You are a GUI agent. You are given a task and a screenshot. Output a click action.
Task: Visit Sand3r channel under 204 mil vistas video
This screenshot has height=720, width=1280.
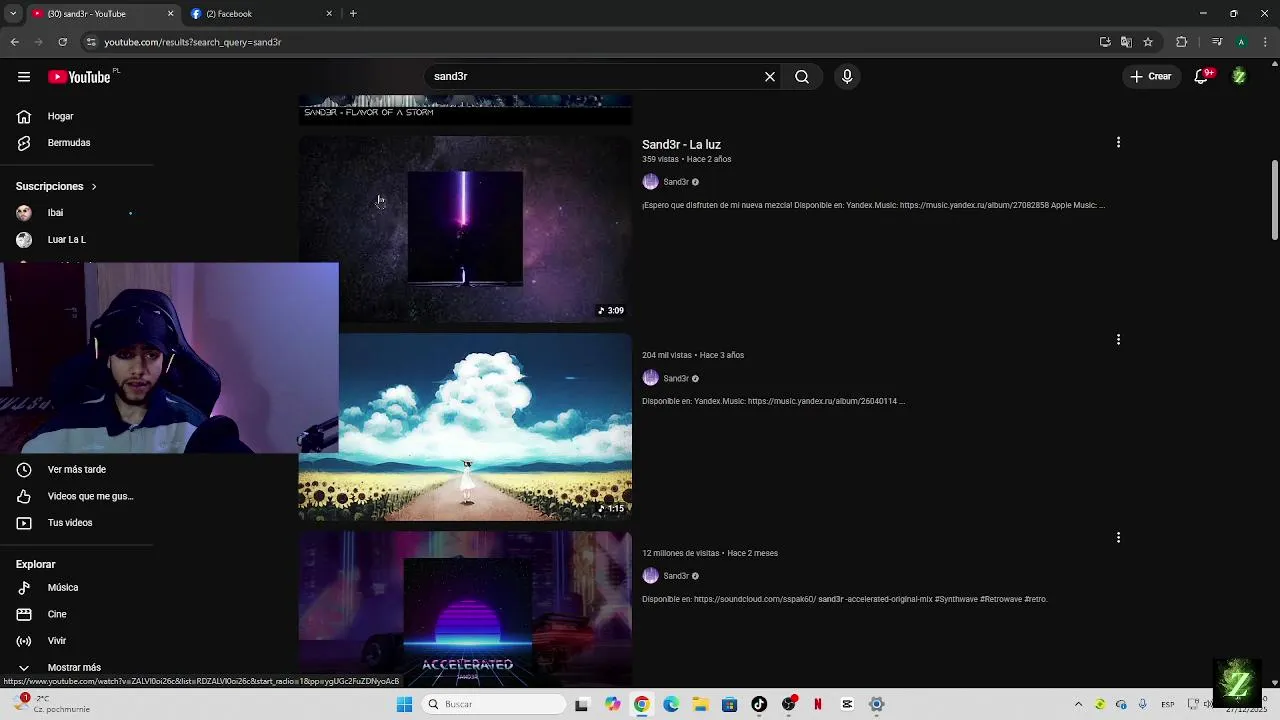pyautogui.click(x=676, y=379)
